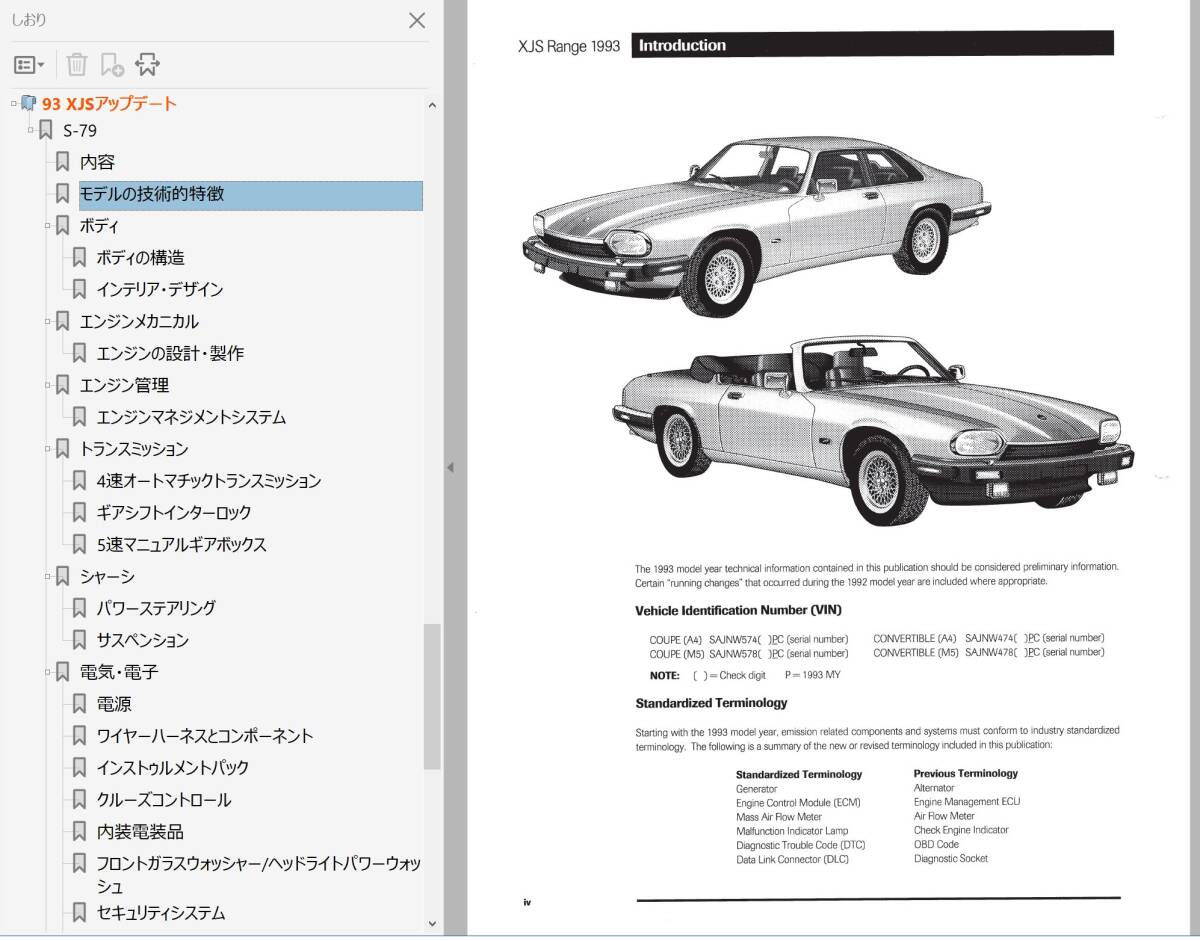Open the 93 XJSアップデート bookmark
This screenshot has width=1200, height=941.
[x=109, y=103]
